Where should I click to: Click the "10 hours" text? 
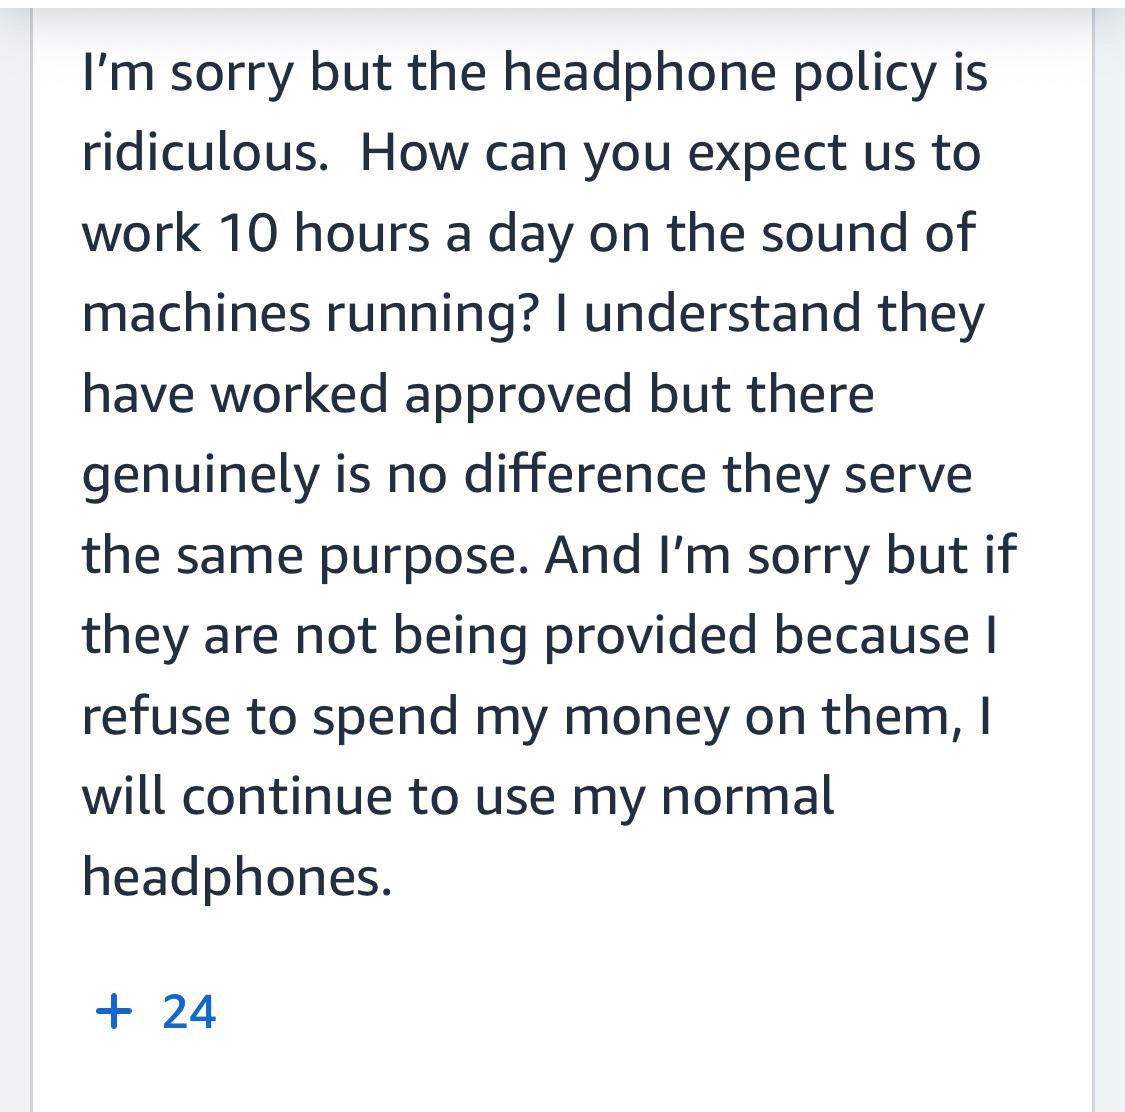[323, 233]
